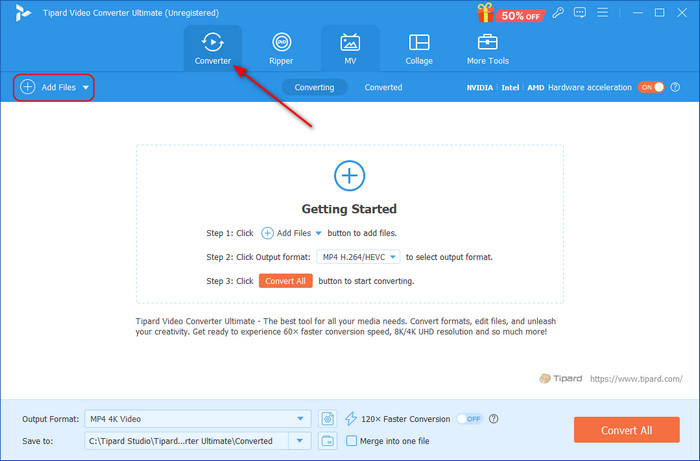This screenshot has width=700, height=461.
Task: Open the MP4 H.264/HEVC format dropdown
Action: click(x=358, y=257)
